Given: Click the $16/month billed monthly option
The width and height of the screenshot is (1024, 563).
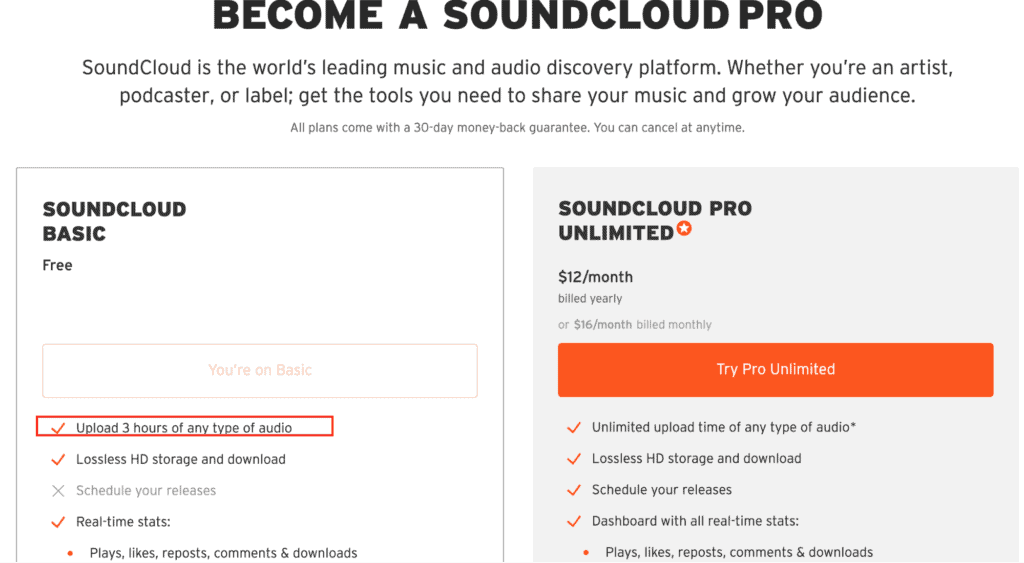Looking at the screenshot, I should pos(635,325).
